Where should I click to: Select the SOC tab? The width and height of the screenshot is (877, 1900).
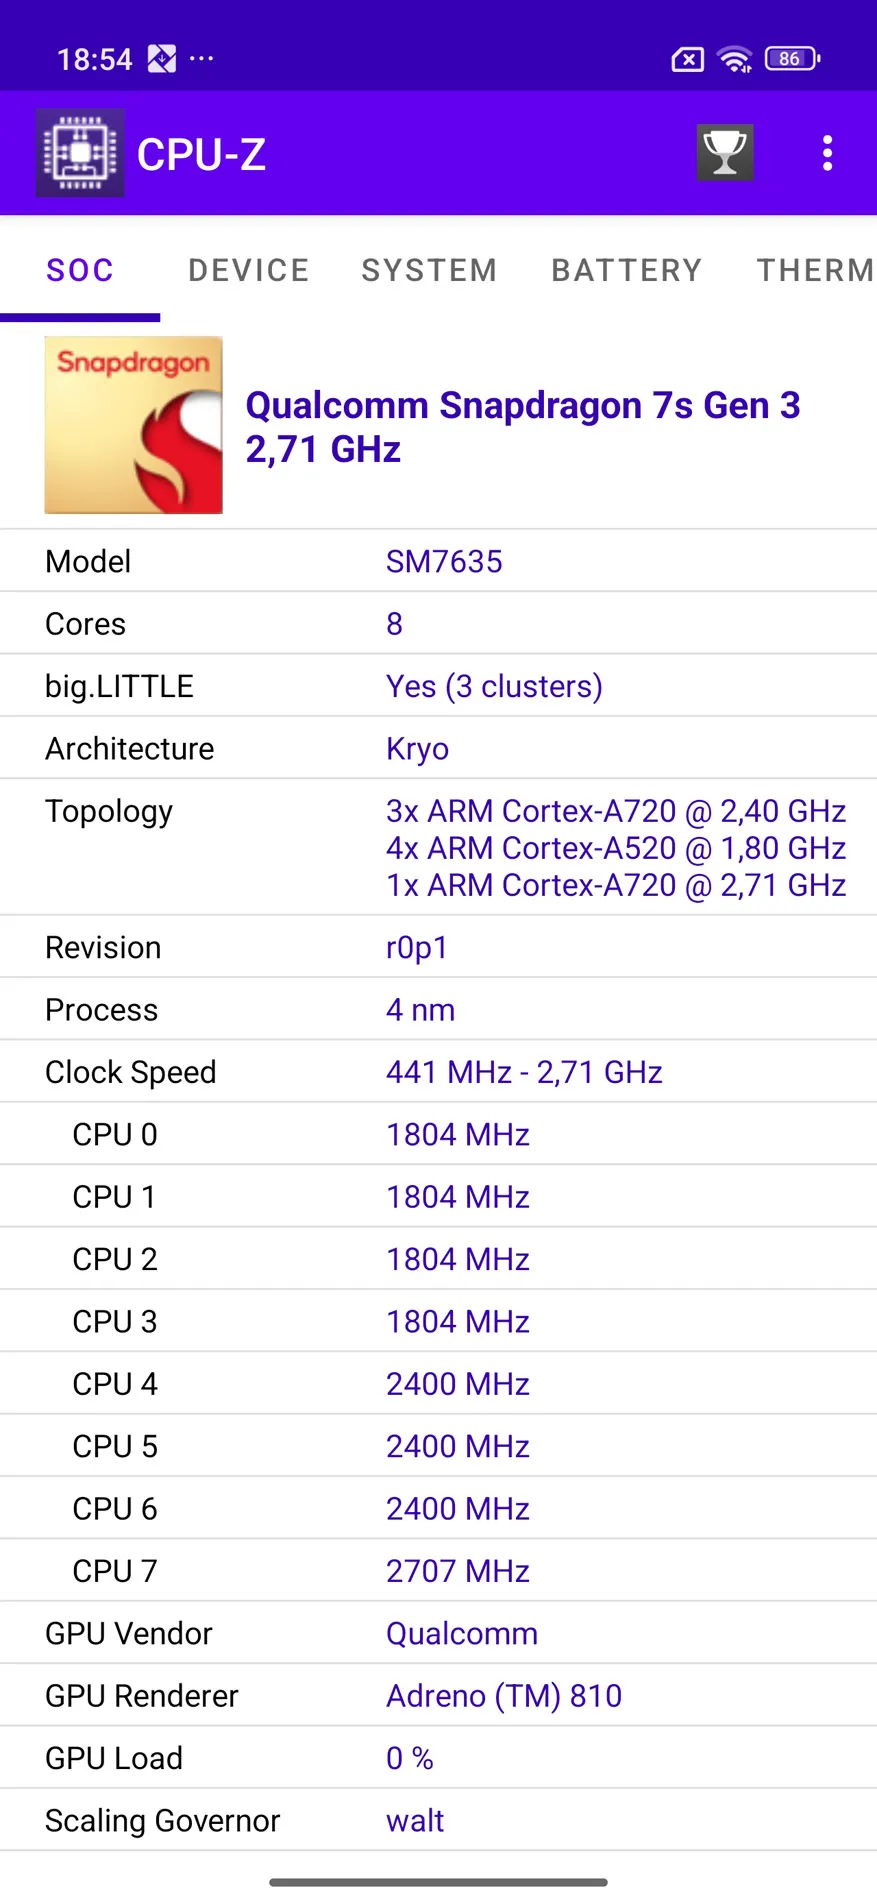80,270
